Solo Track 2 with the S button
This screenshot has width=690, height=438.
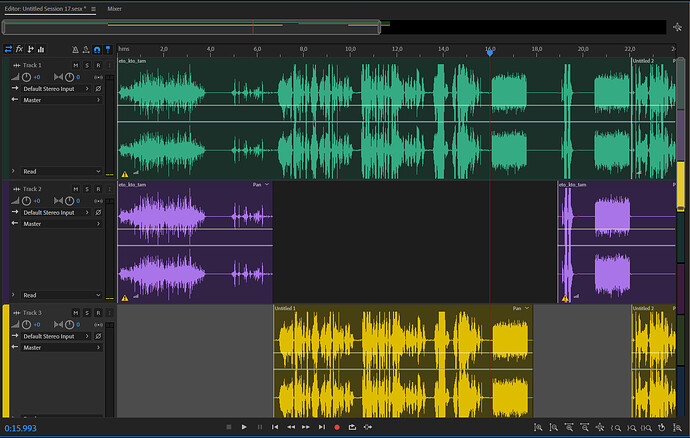pos(87,189)
